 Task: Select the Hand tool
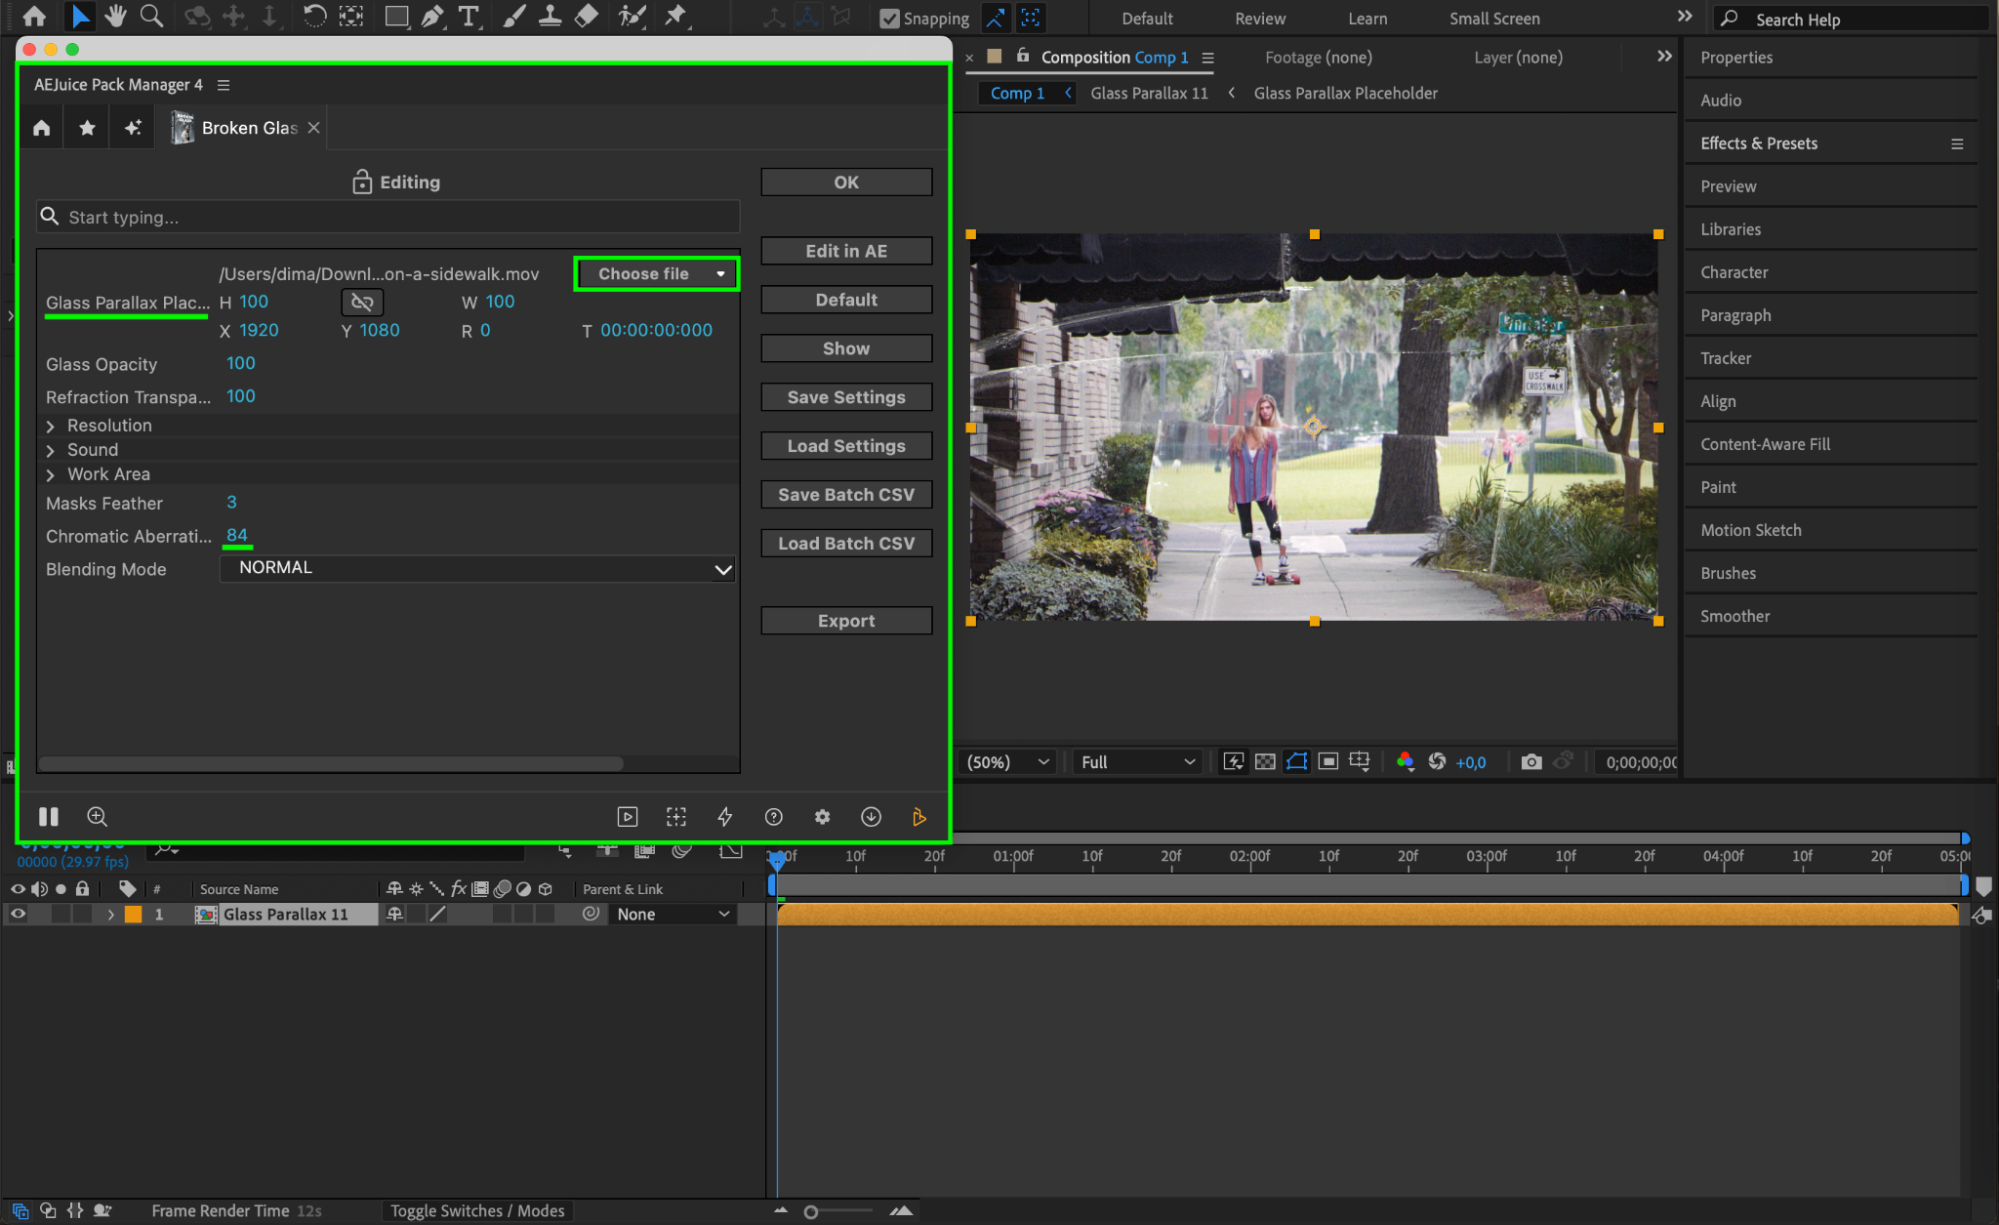[x=116, y=16]
